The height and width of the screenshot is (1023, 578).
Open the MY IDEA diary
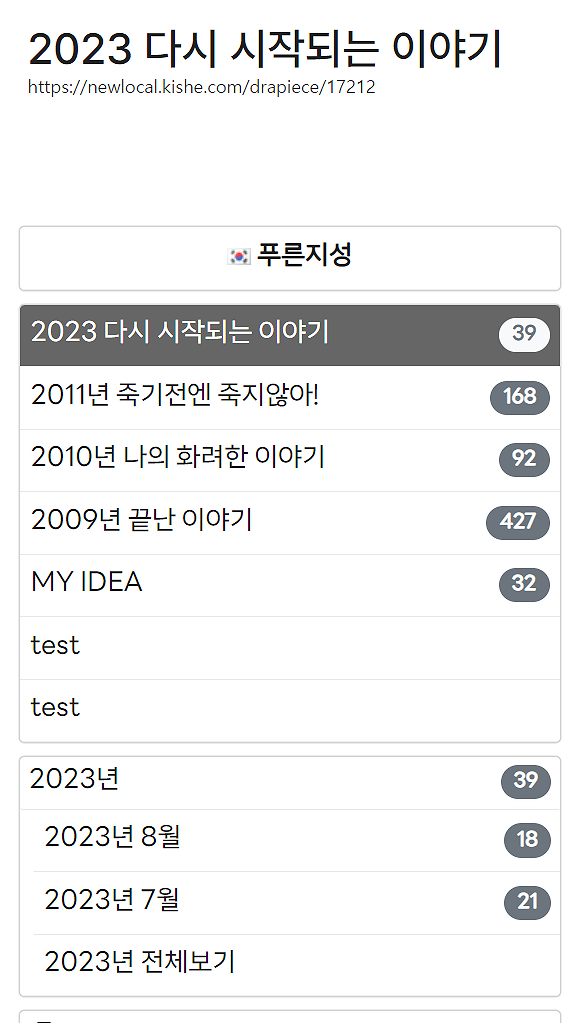tap(290, 585)
